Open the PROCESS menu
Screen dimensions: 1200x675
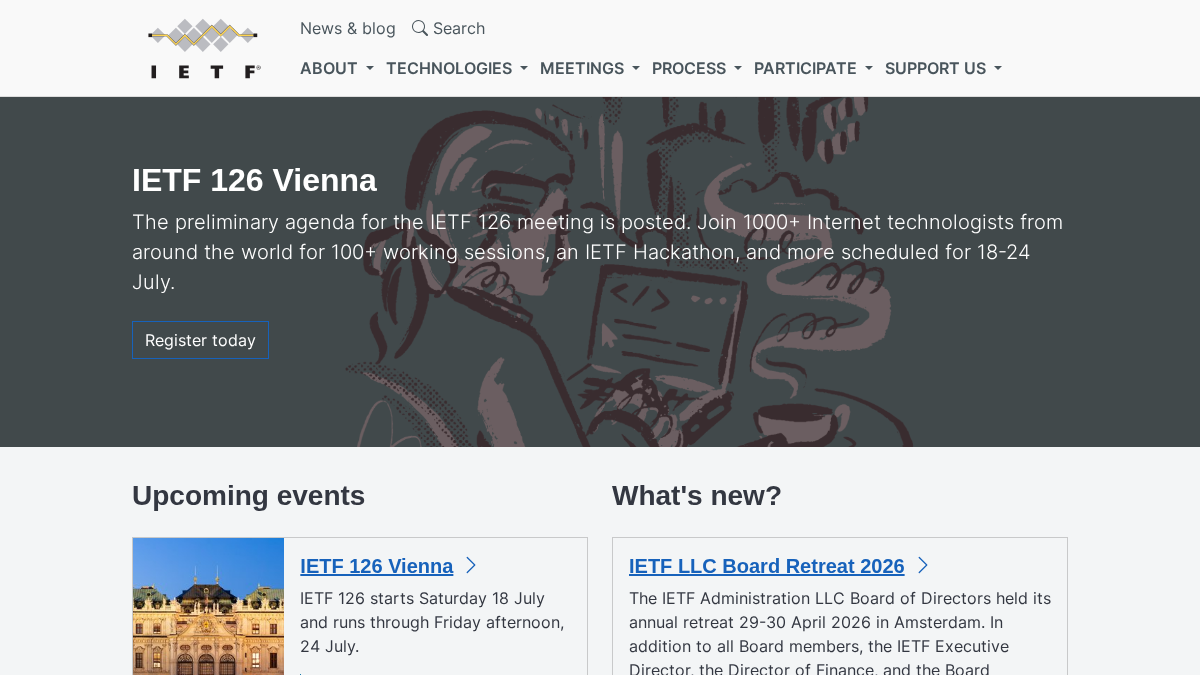tap(697, 68)
